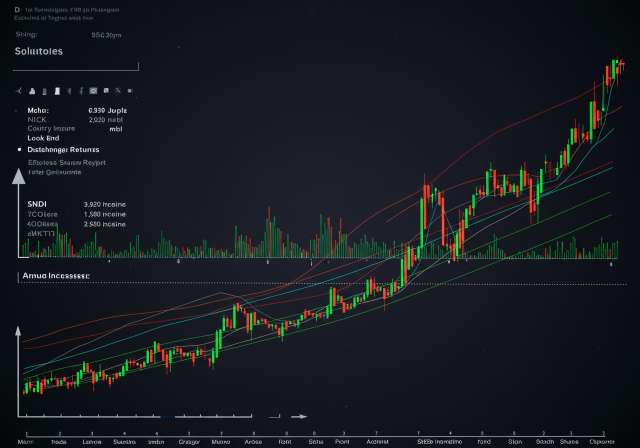
Task: Toggle the bullet beside 'Distehonger Returns'
Action: pos(19,149)
